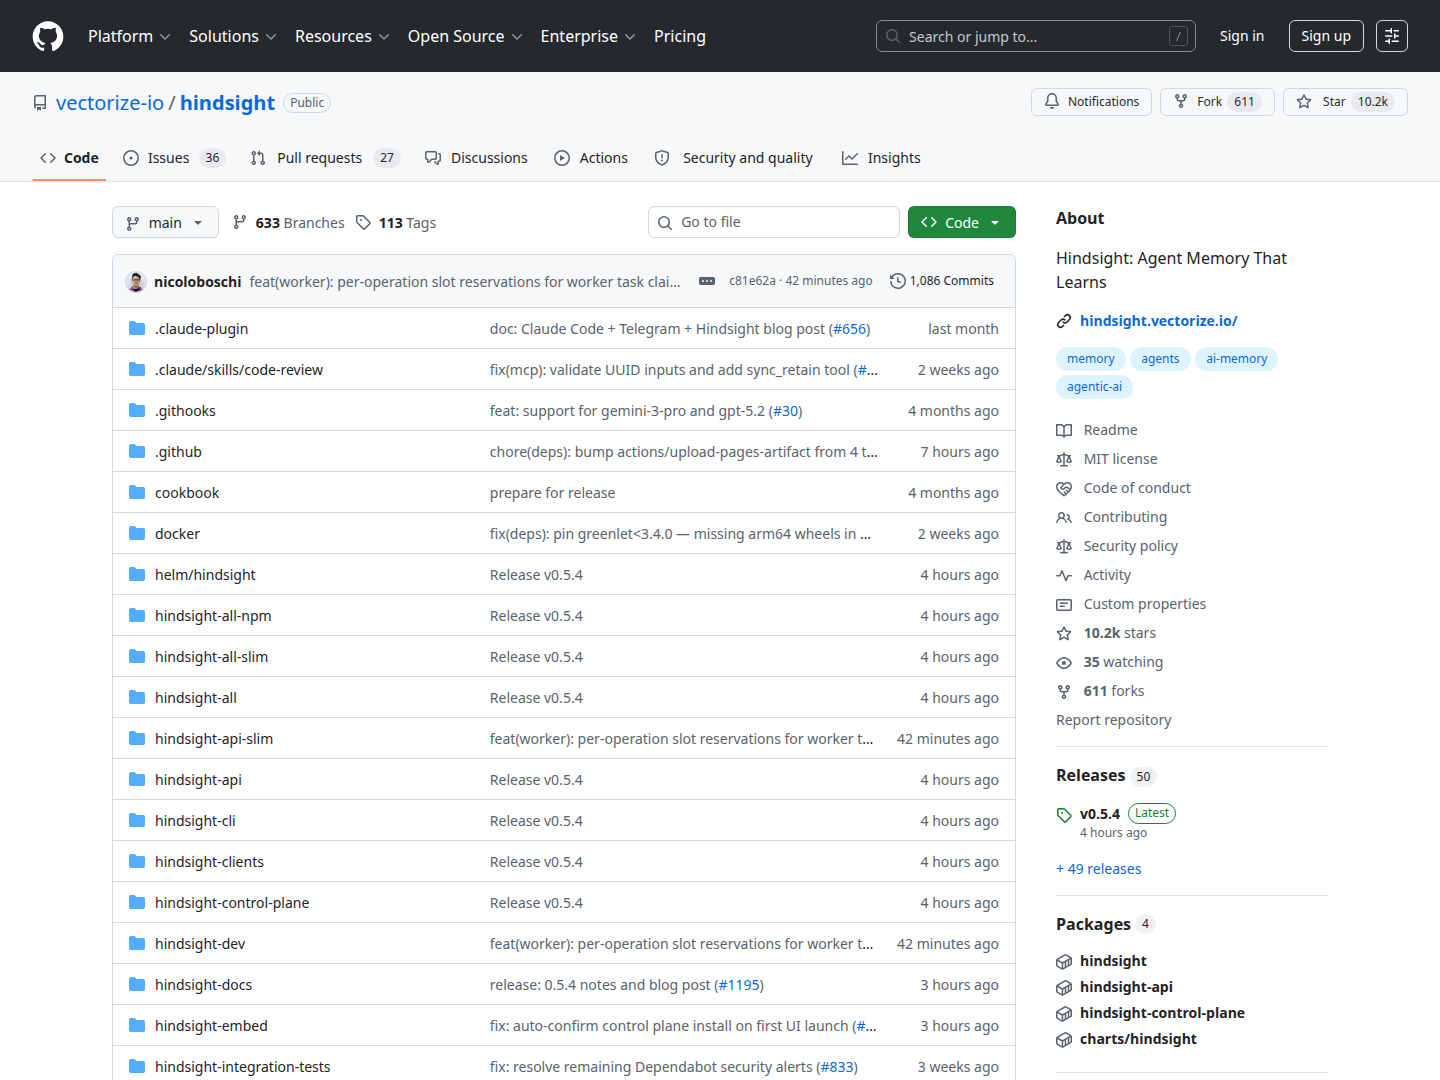Screen dimensions: 1440x1080
Task: Open the hindsight-control-plane folder
Action: [232, 903]
